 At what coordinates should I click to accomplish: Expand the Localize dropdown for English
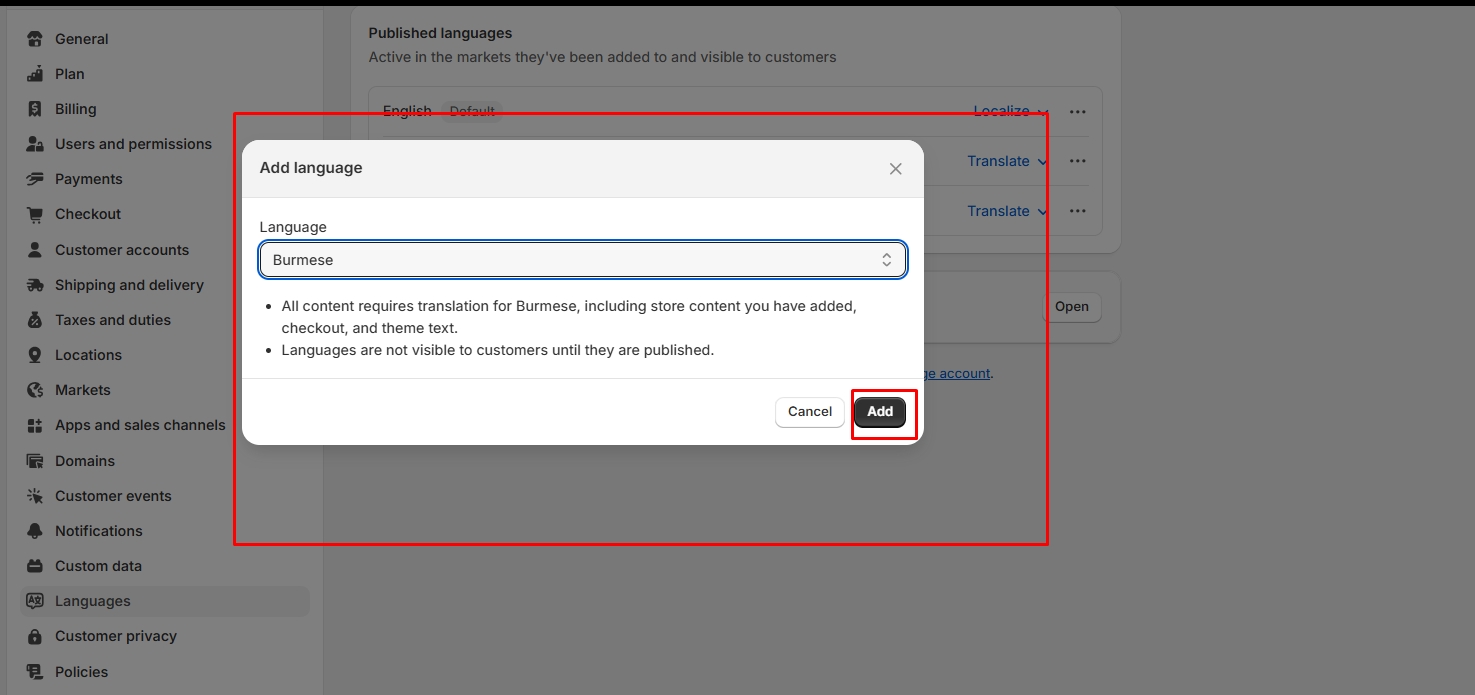[1010, 111]
